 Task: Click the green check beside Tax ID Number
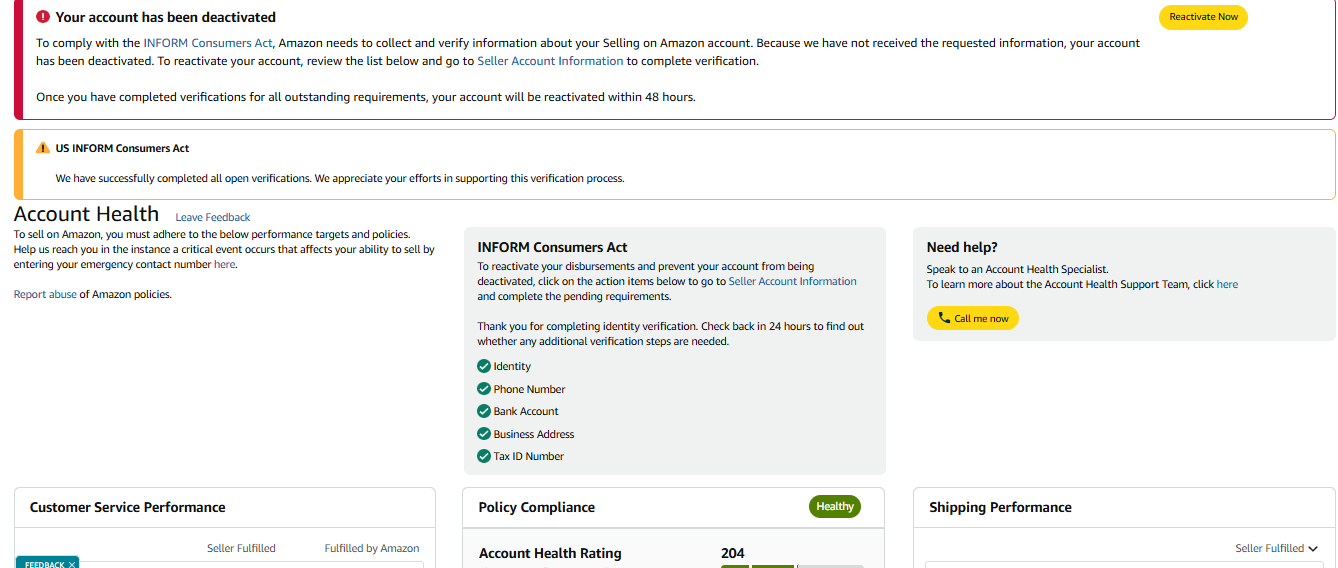484,456
